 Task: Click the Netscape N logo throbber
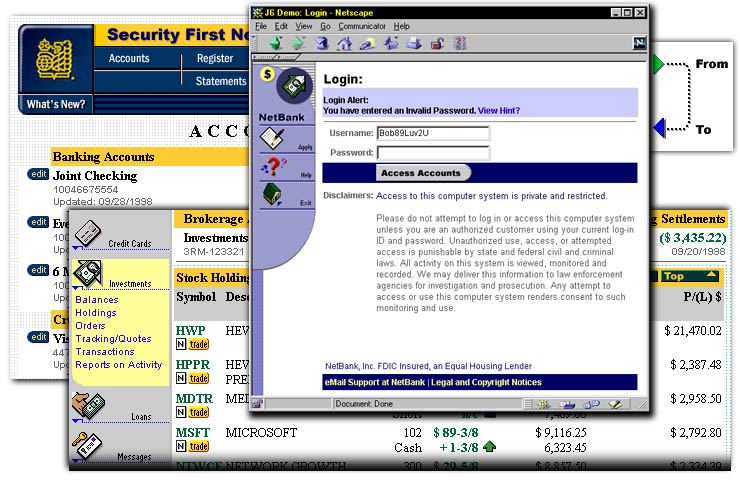tap(639, 43)
